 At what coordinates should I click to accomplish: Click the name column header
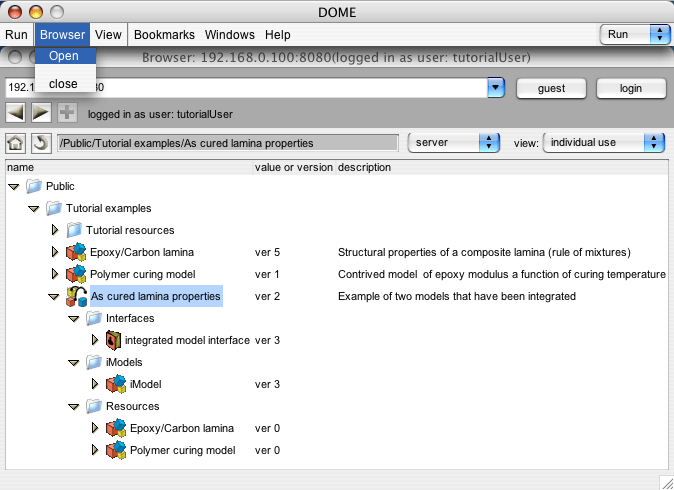point(129,167)
